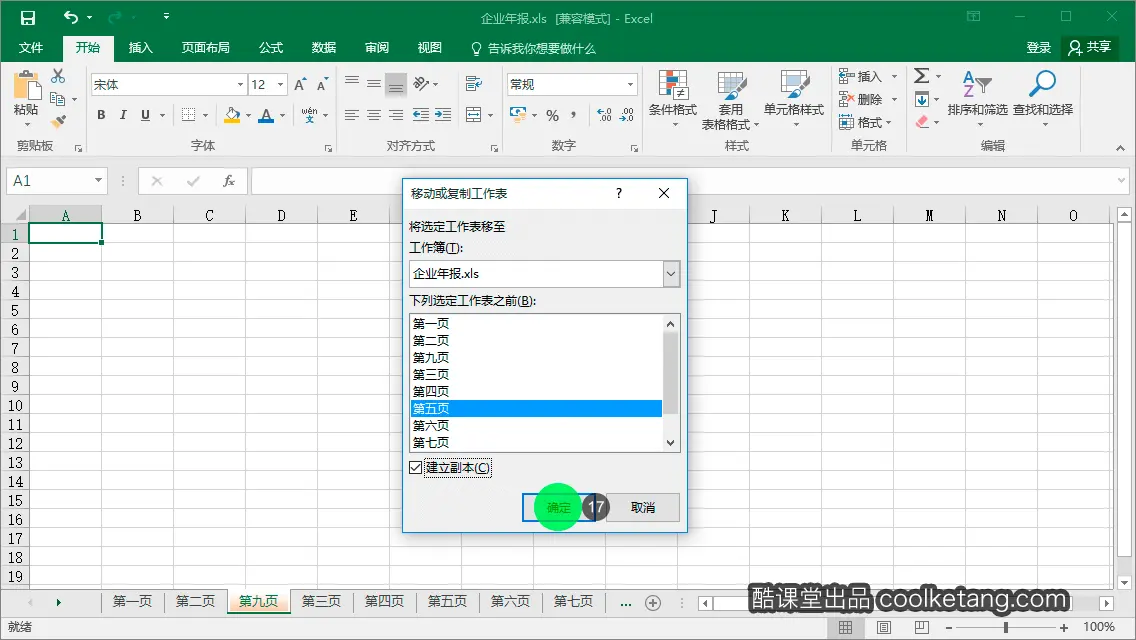The width and height of the screenshot is (1136, 640).
Task: Click the Tell me search box
Action: (533, 49)
